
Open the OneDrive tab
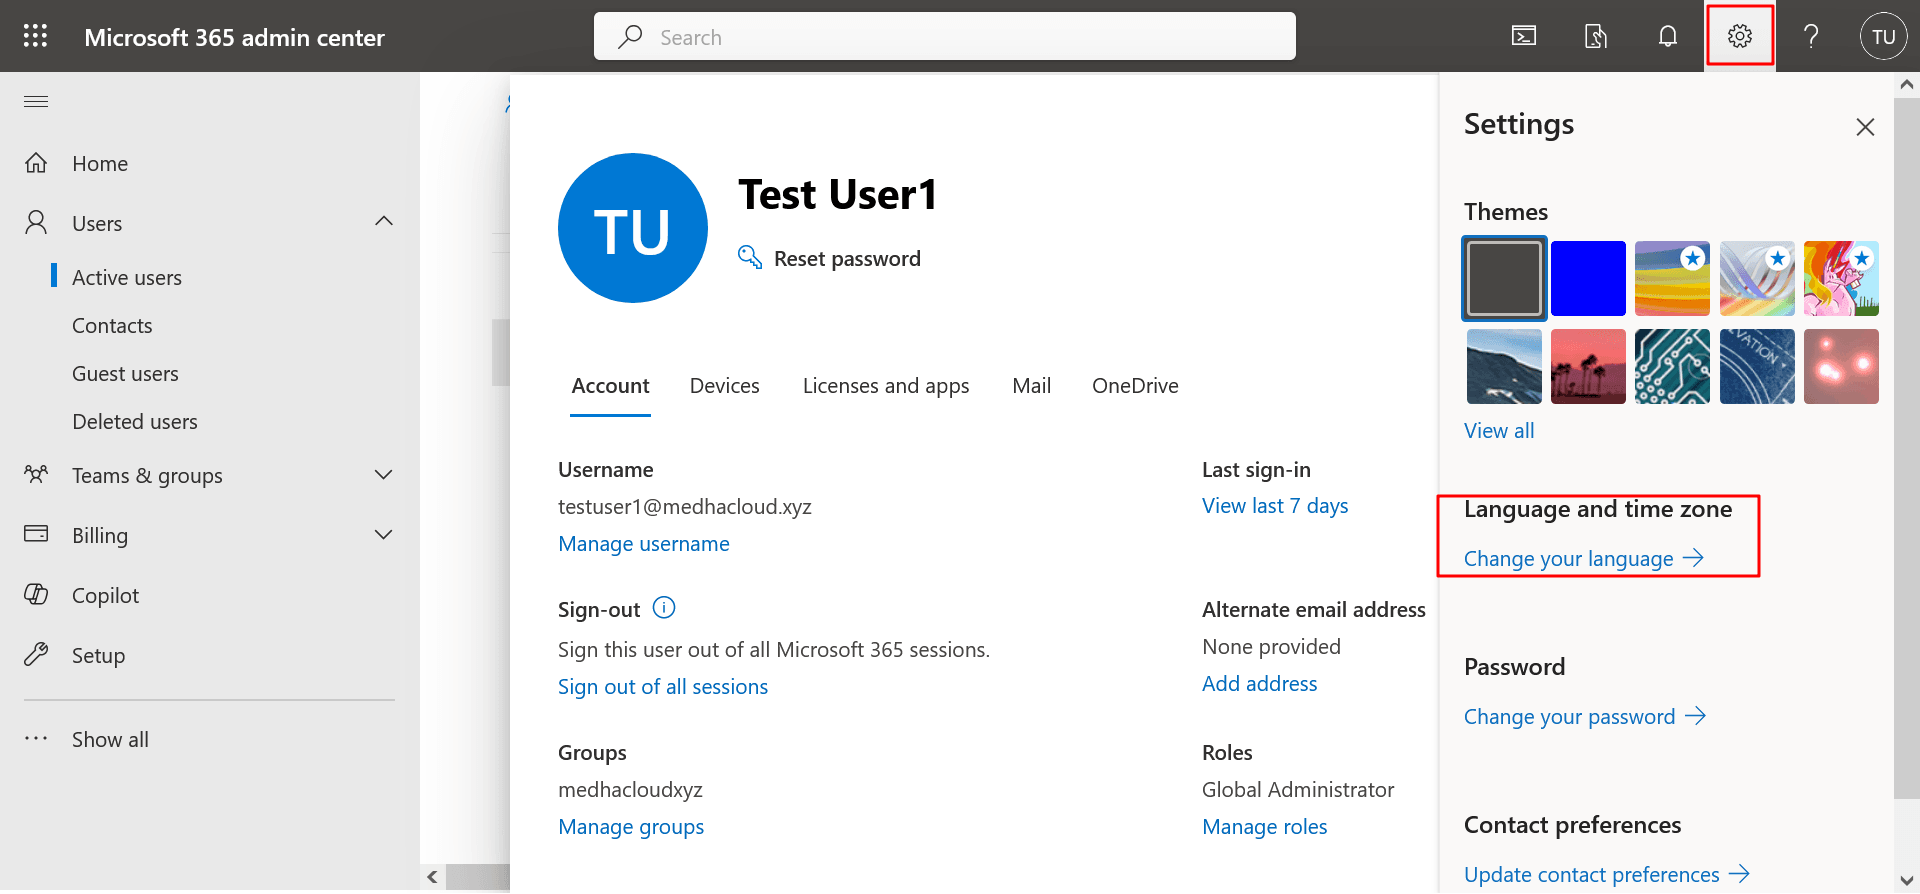[1135, 386]
